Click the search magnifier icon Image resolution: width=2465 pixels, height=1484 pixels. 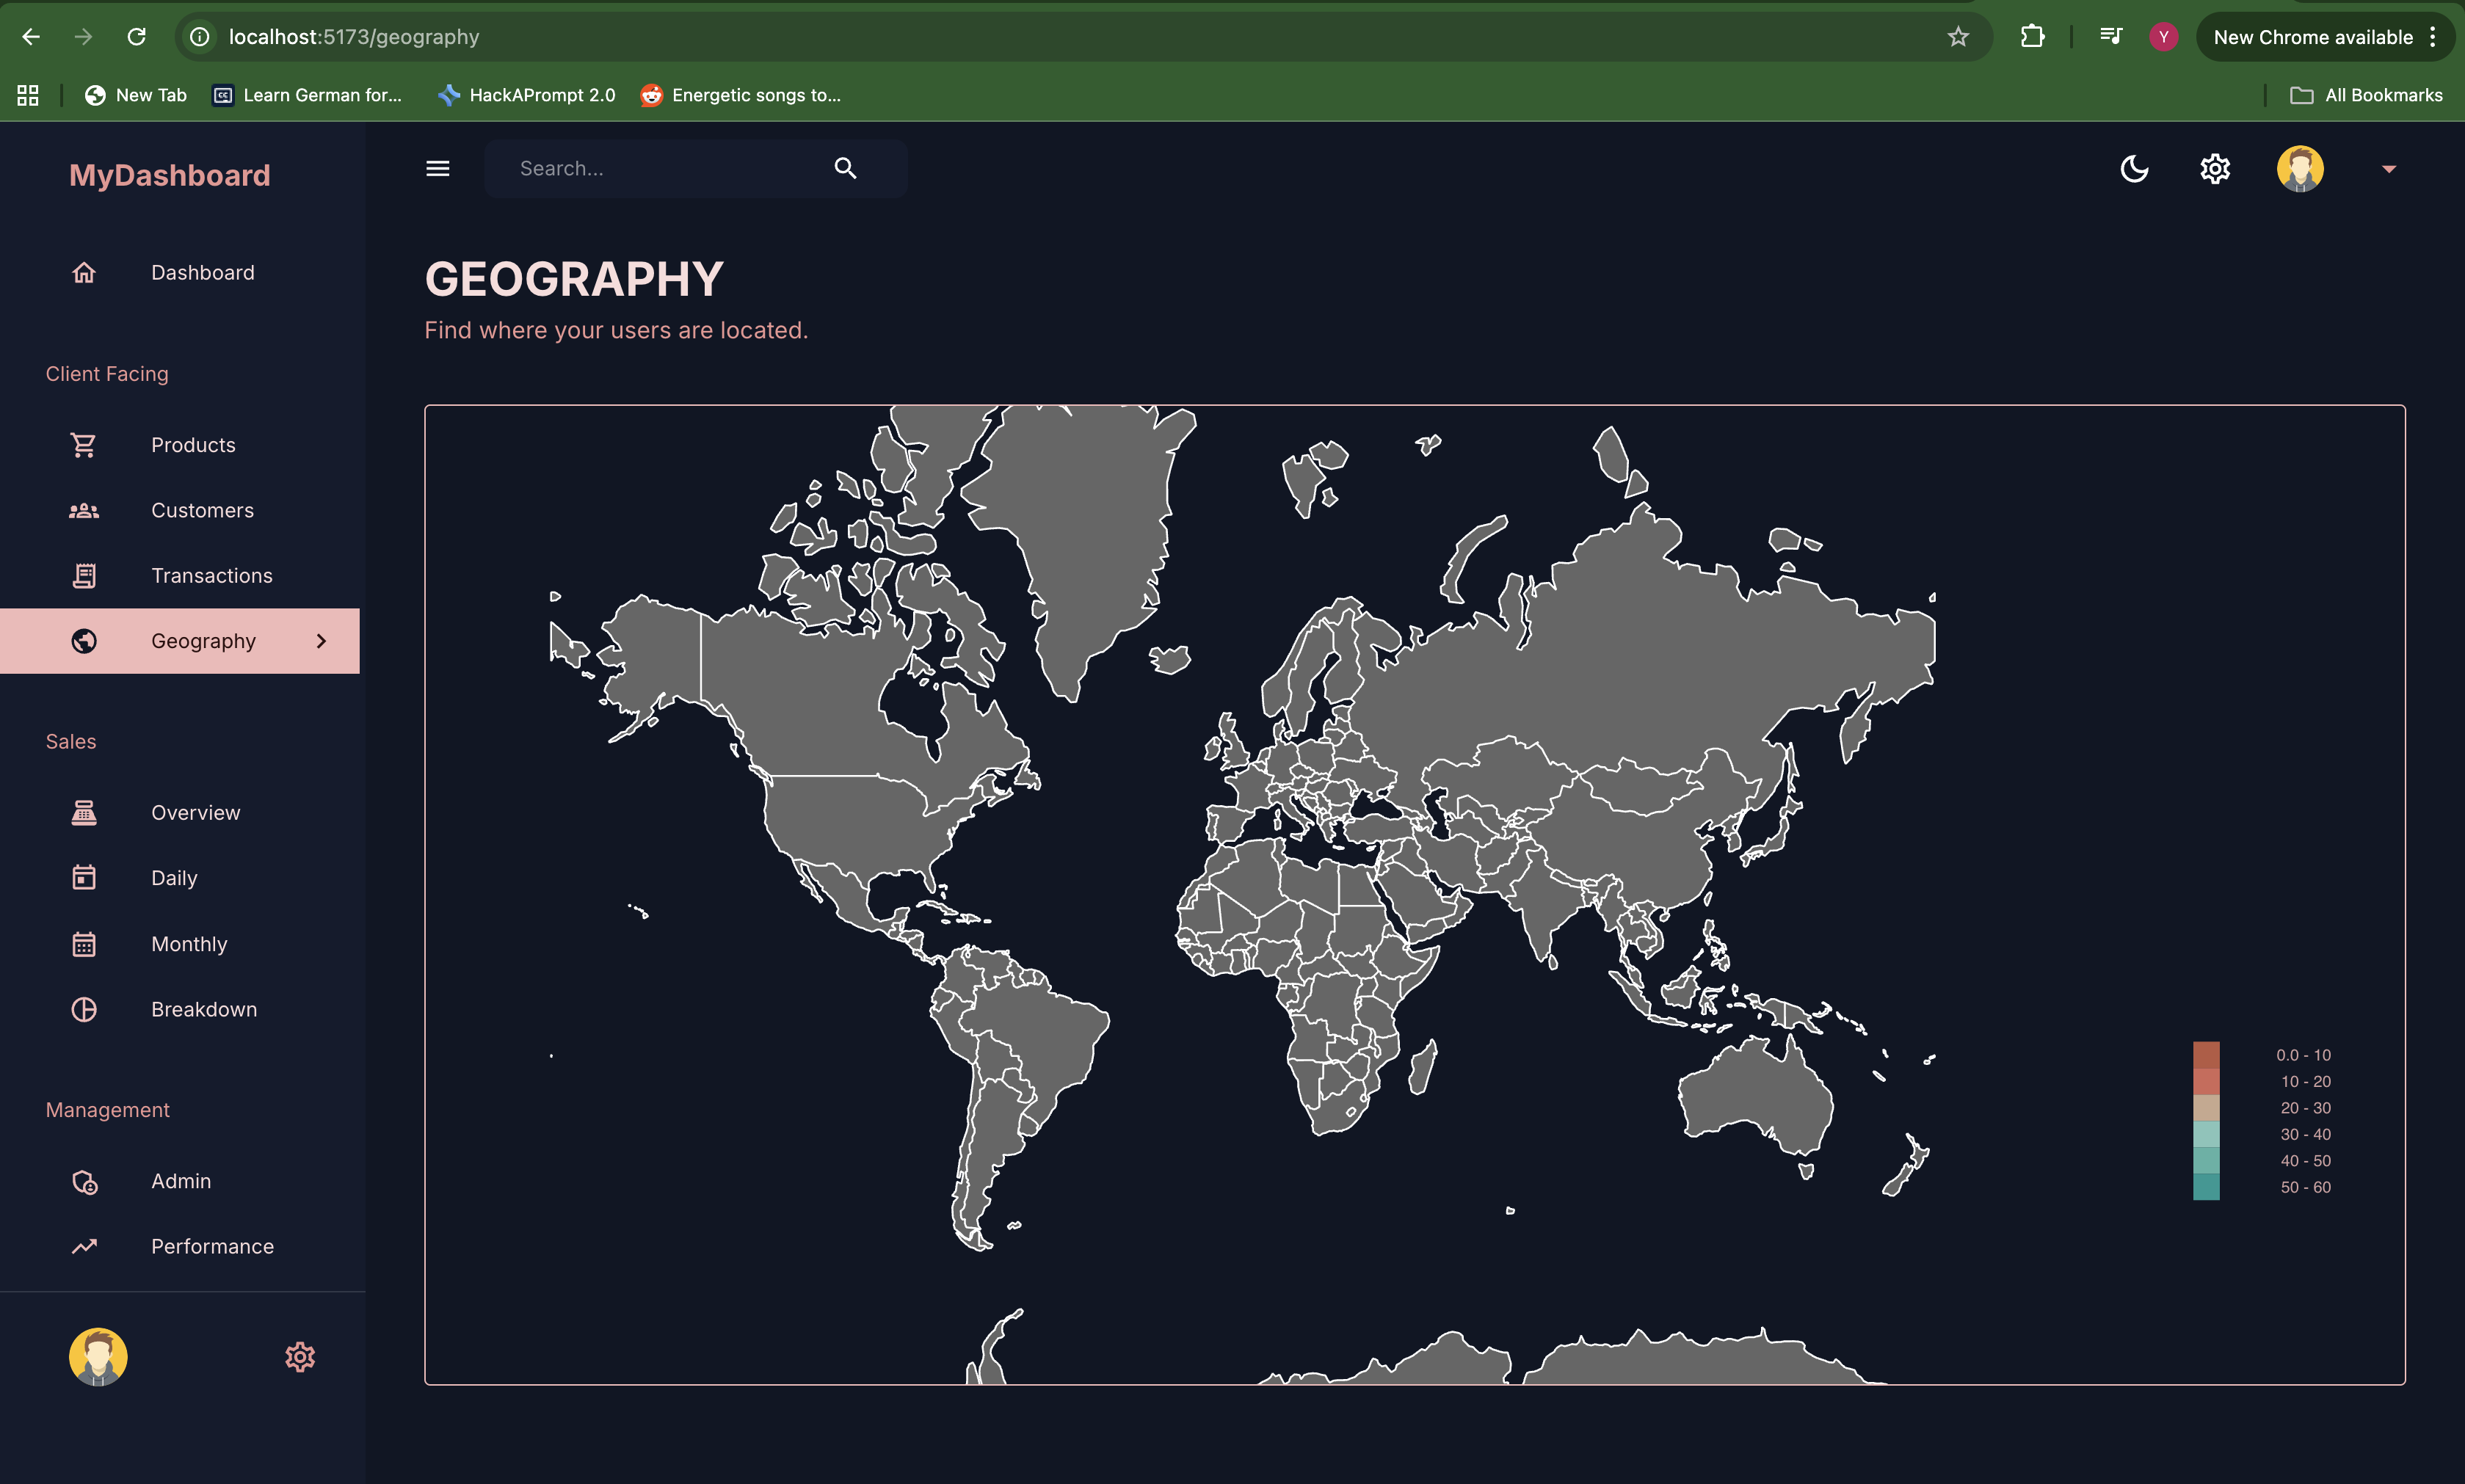(x=845, y=168)
